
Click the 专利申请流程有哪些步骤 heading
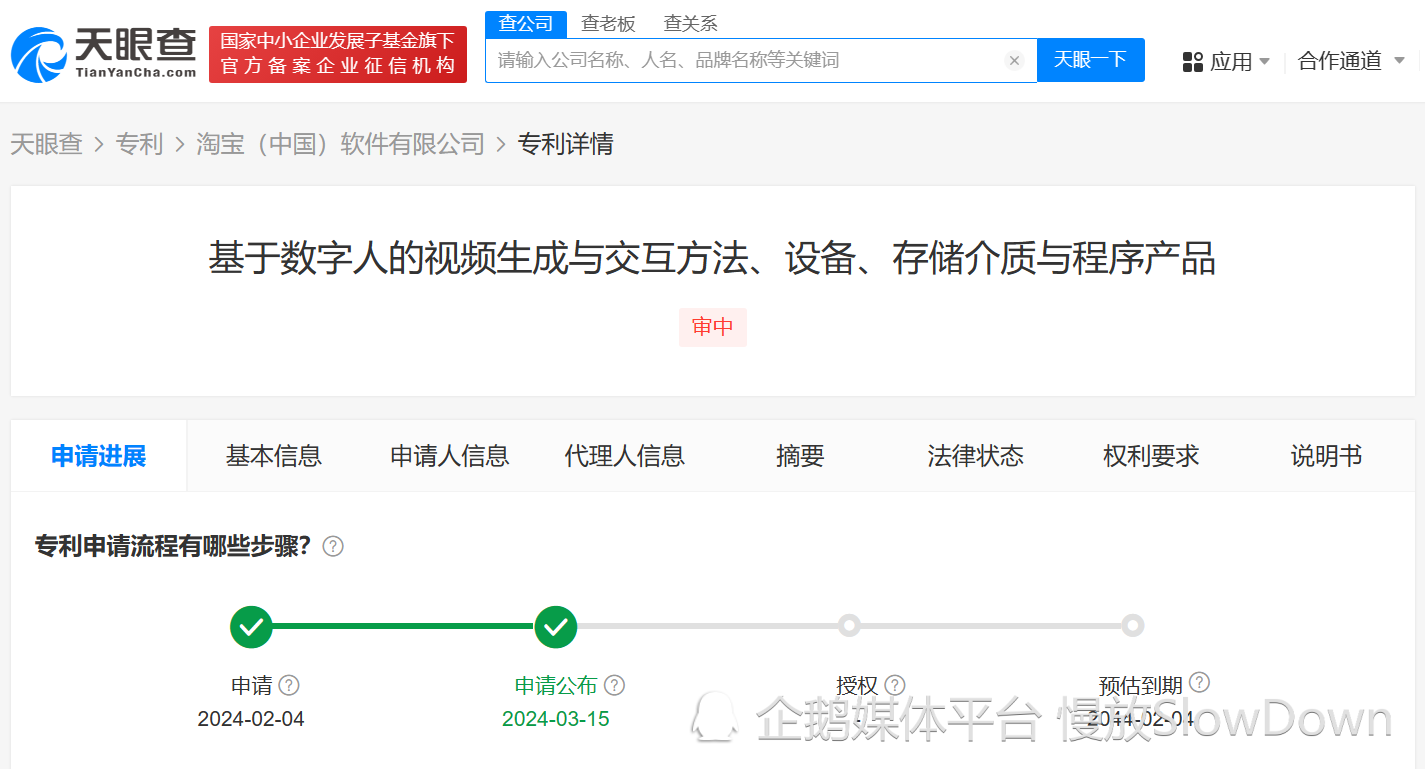coord(173,547)
